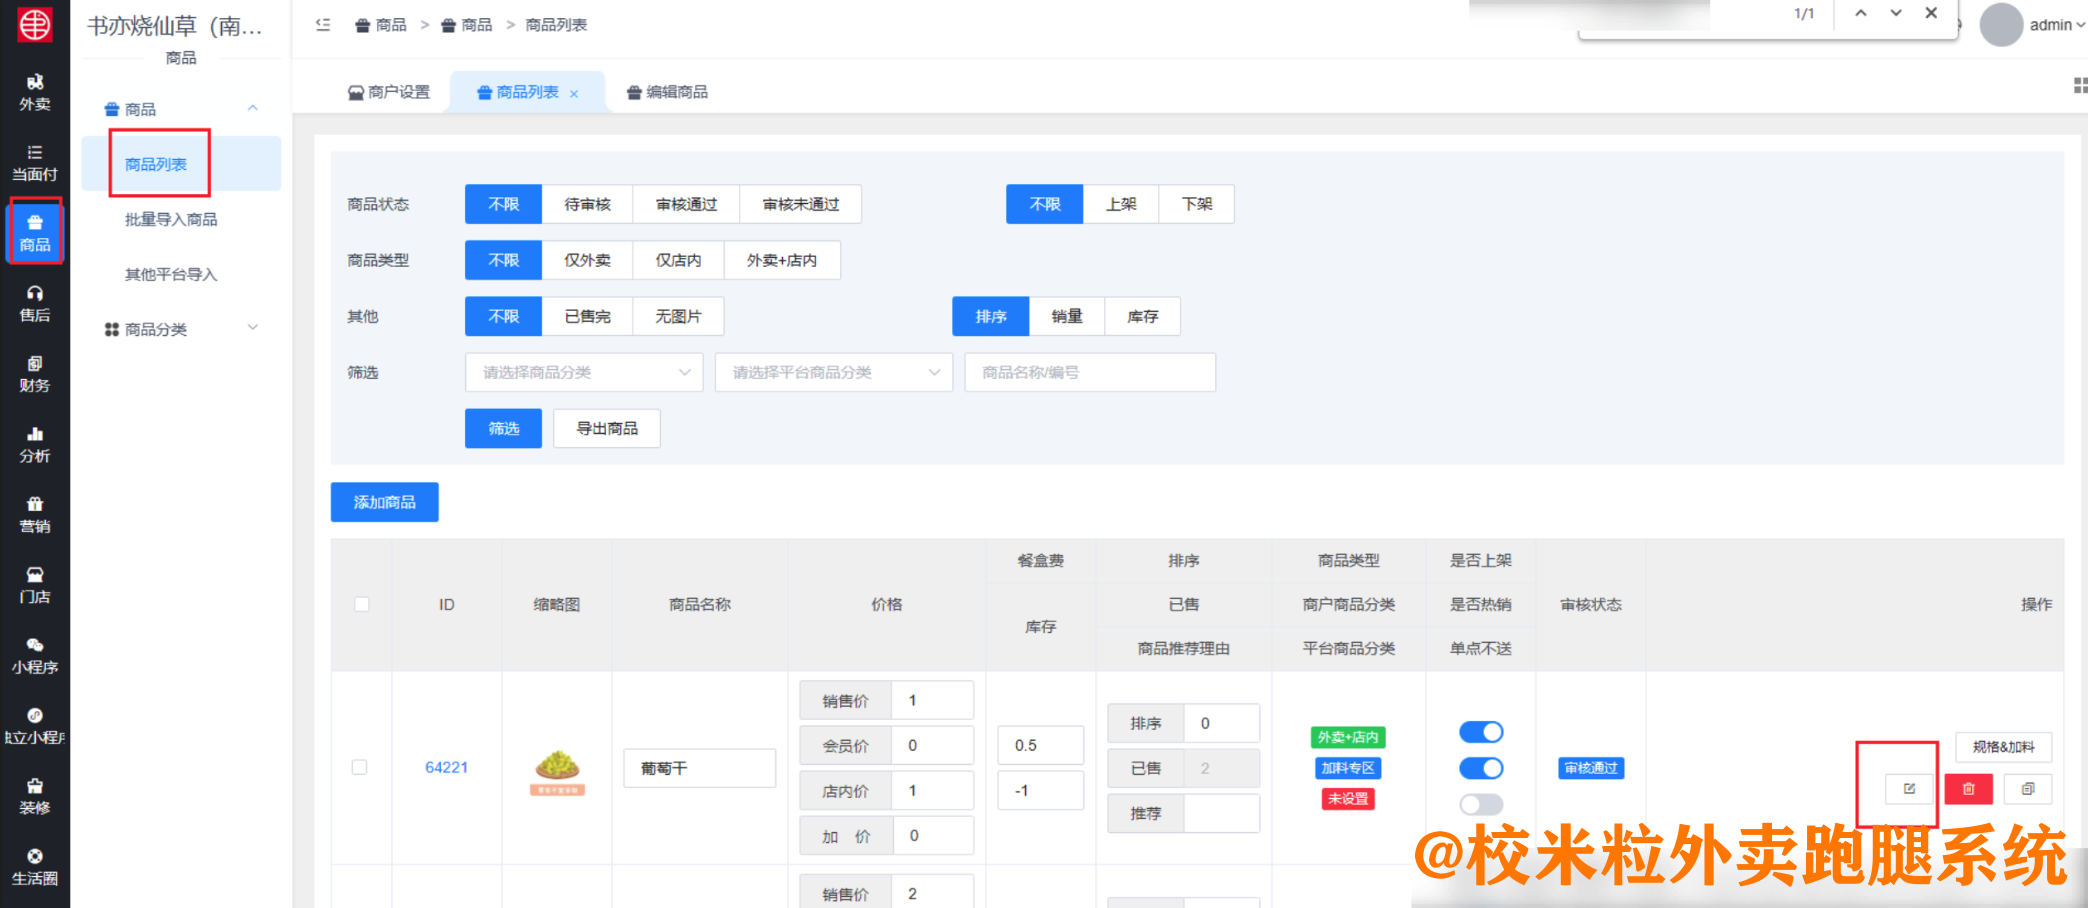Screen dimensions: 2088x908
Task: Enable the 是否上架 toggle for 葡萄干
Action: tap(1481, 732)
